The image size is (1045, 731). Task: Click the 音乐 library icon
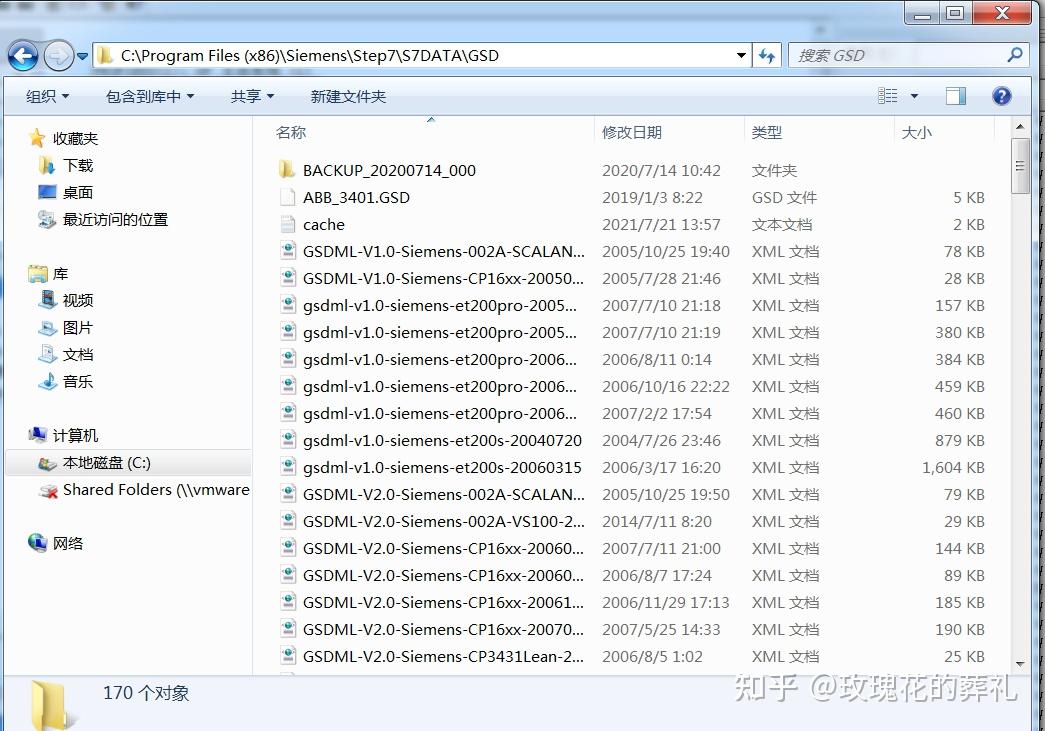47,381
